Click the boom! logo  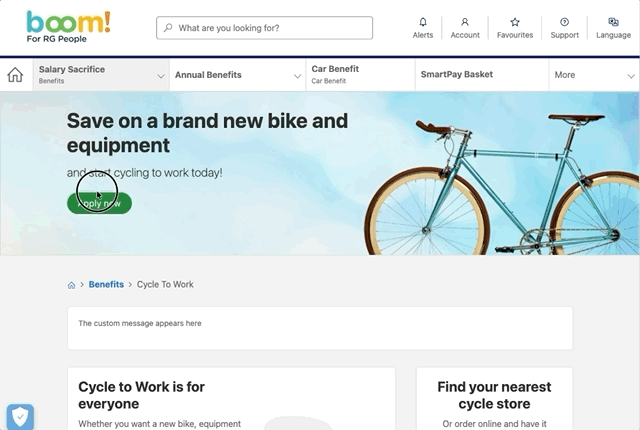(68, 27)
